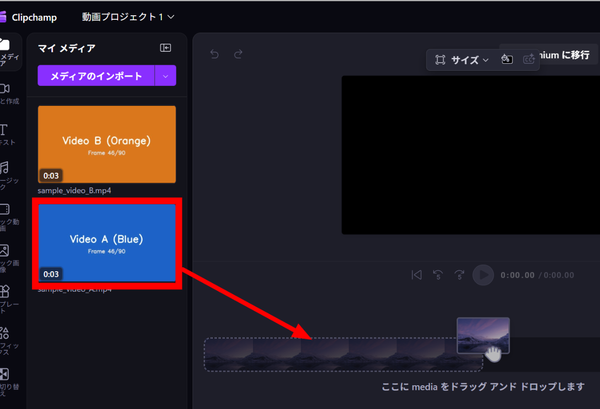
Task: Open the Stock video sidebar icon
Action: click(x=9, y=217)
